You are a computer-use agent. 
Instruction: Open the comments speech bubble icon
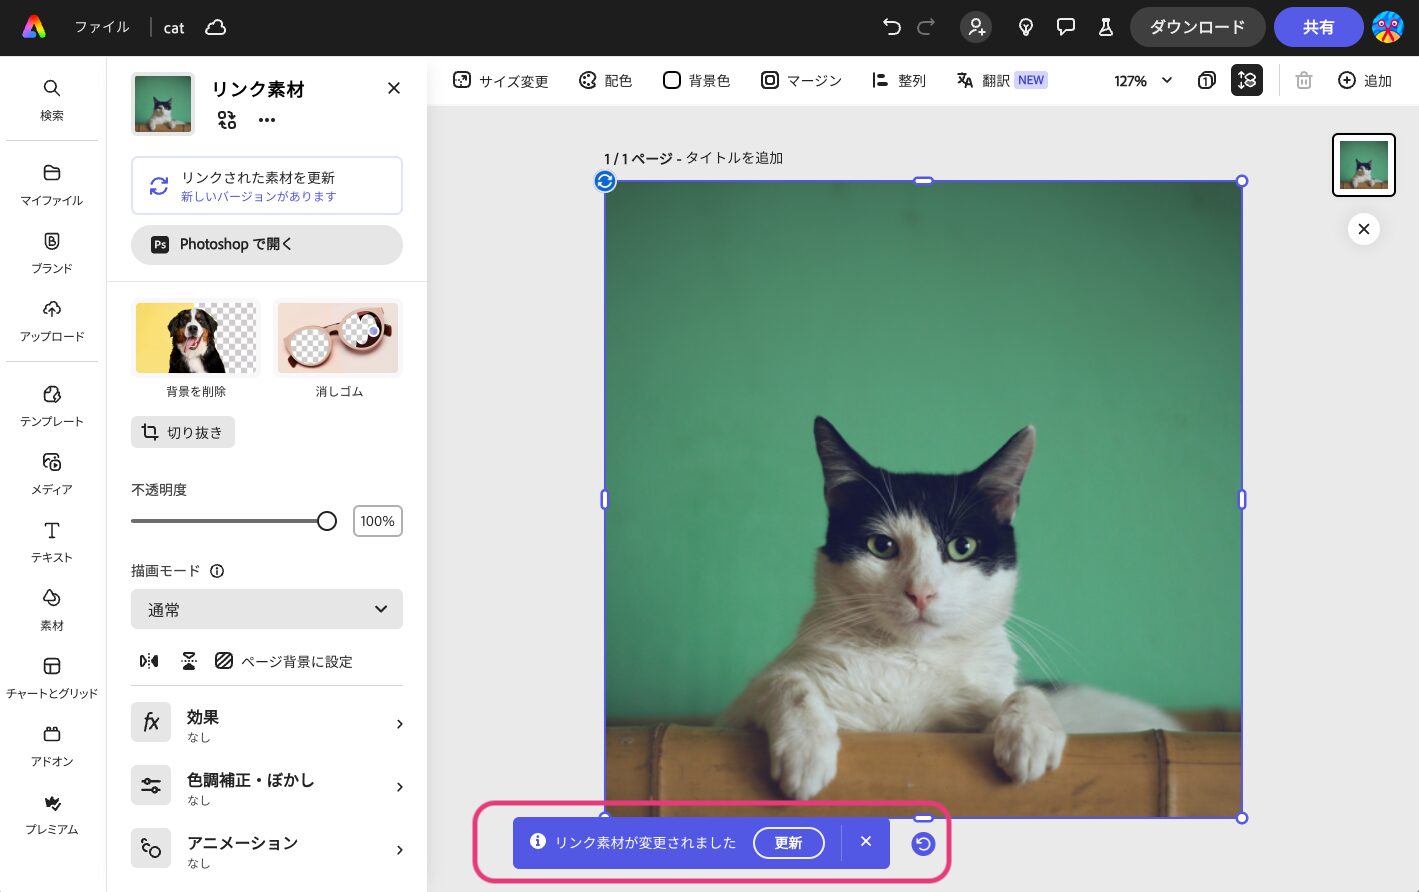[x=1065, y=27]
